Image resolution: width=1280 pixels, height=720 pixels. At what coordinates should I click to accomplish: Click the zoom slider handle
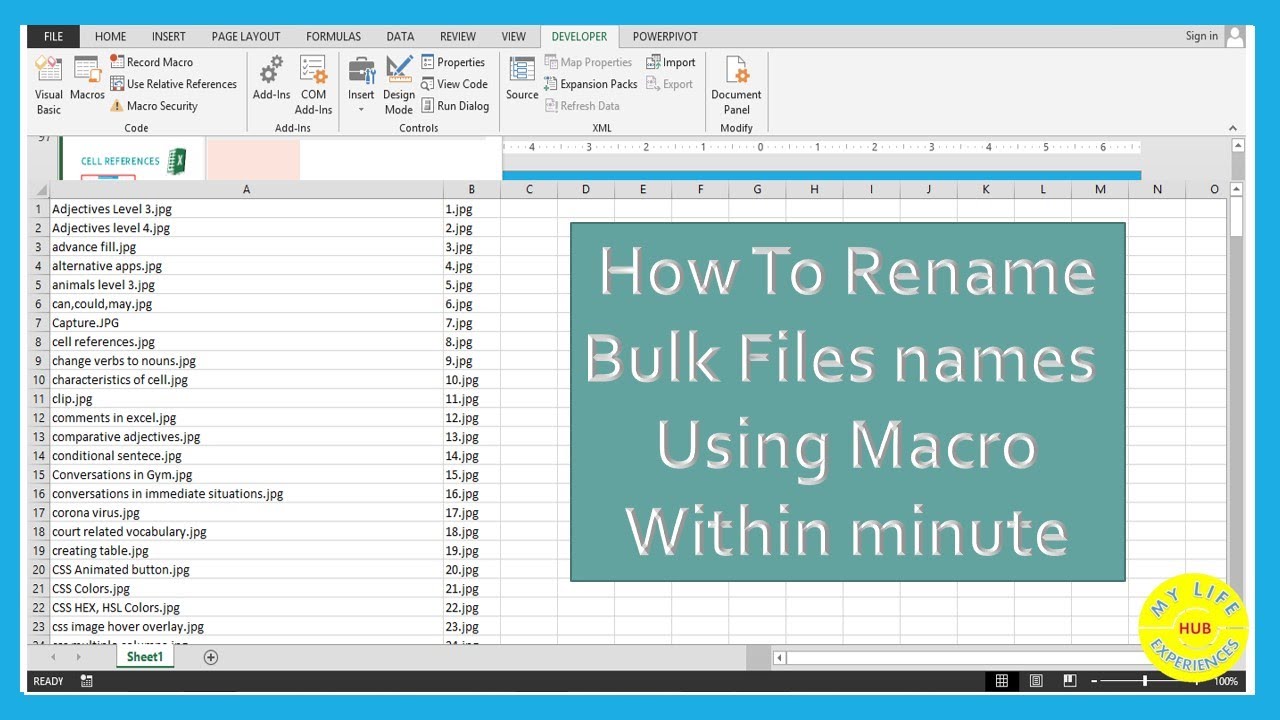click(x=1145, y=681)
